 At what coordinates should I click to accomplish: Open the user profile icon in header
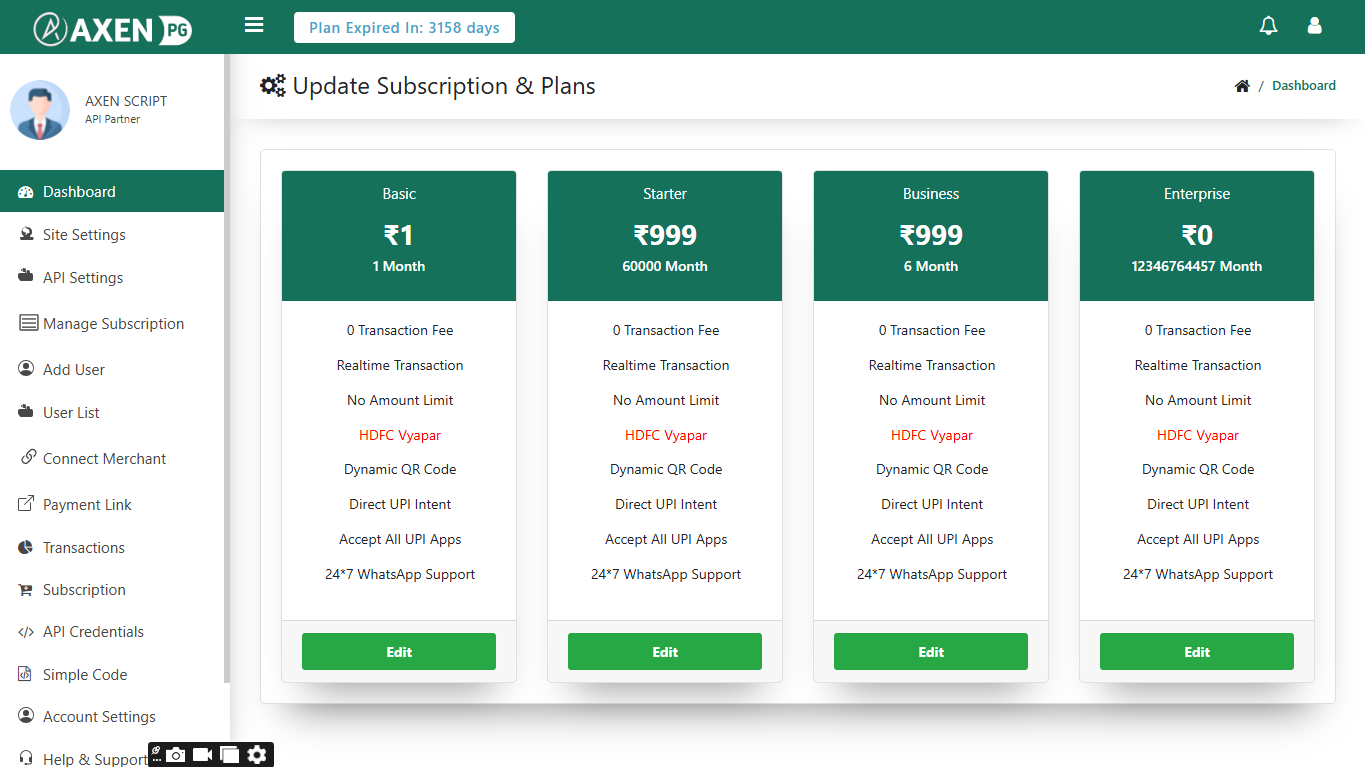(1315, 26)
